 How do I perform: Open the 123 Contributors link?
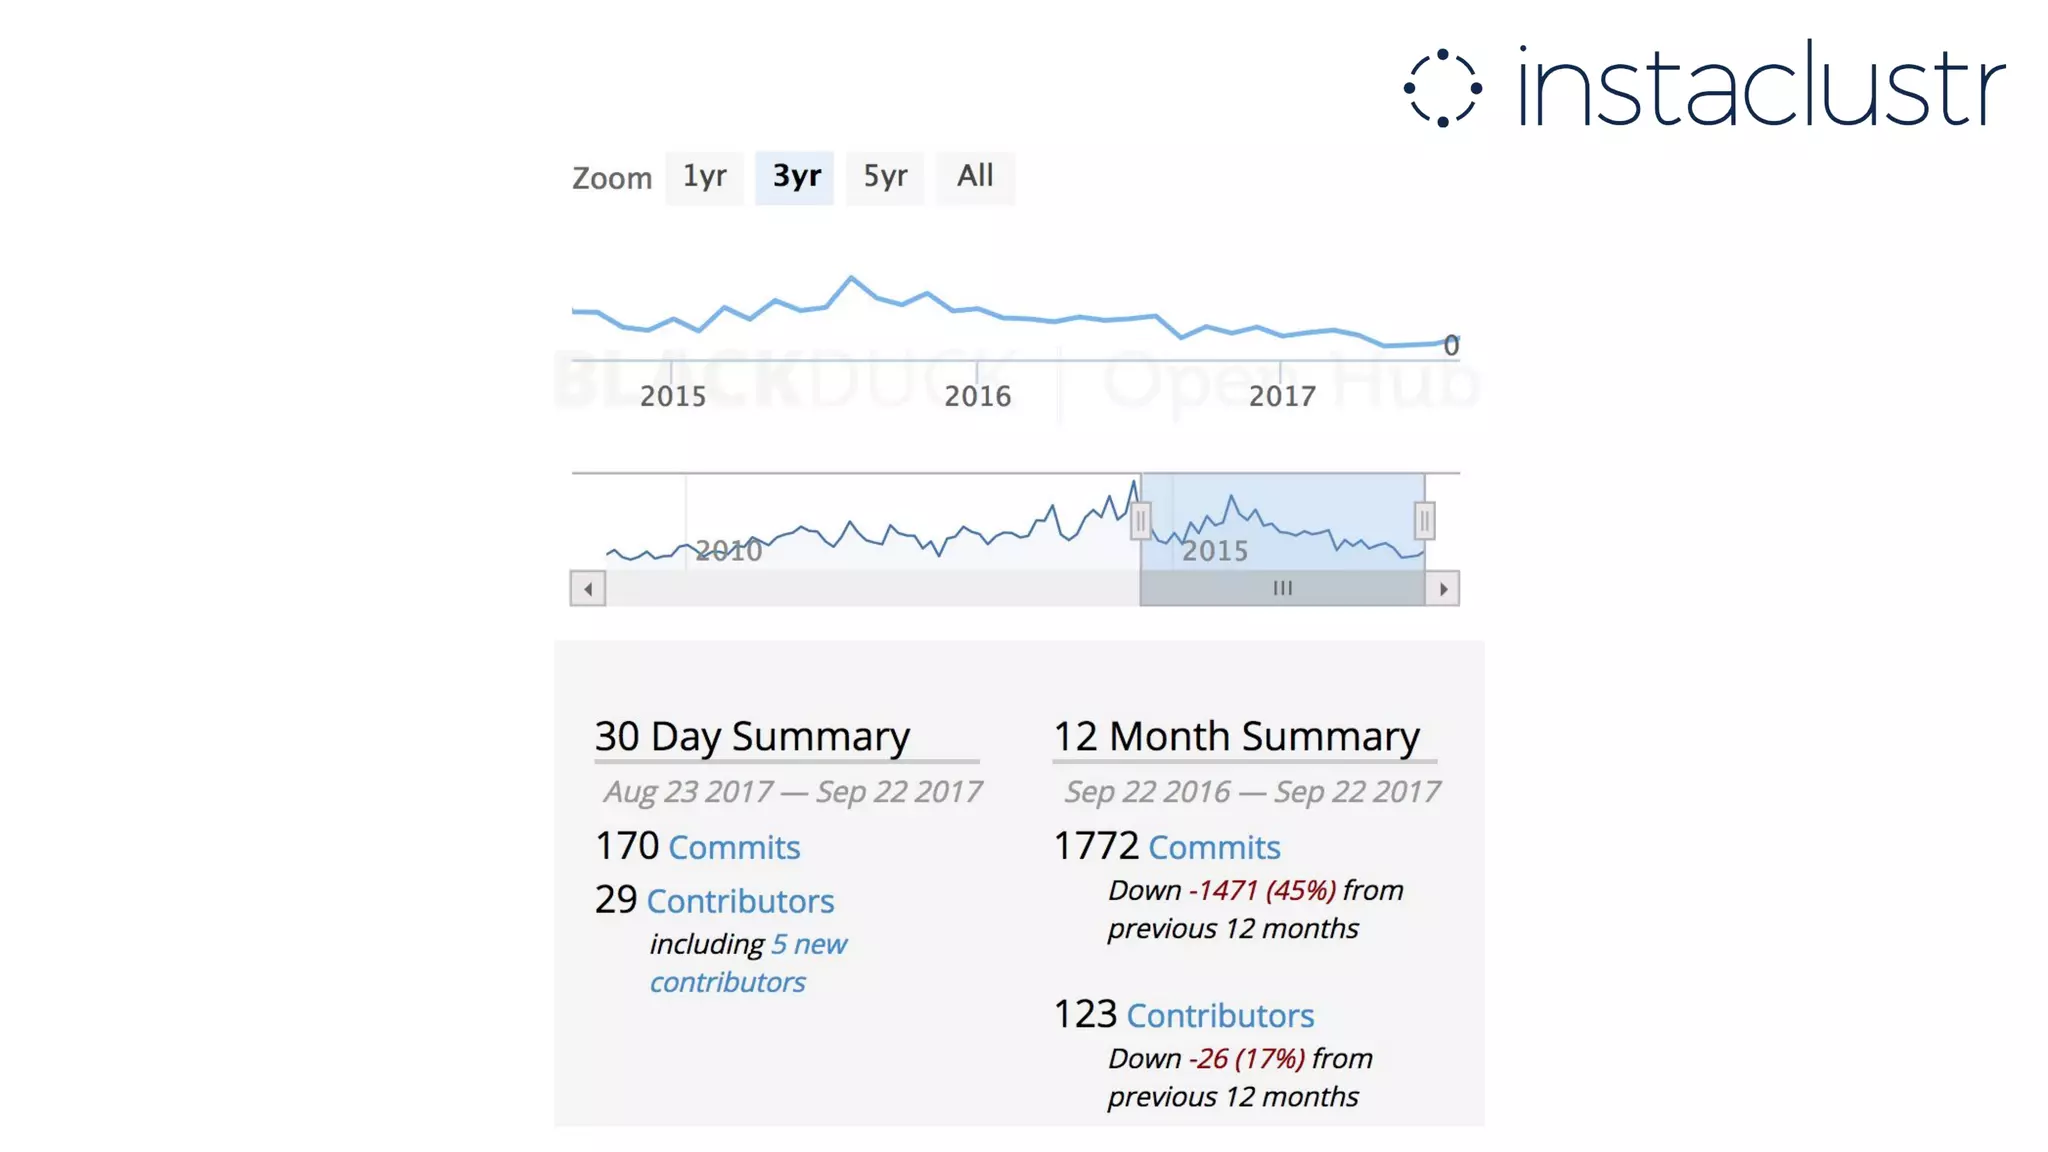point(1220,1016)
